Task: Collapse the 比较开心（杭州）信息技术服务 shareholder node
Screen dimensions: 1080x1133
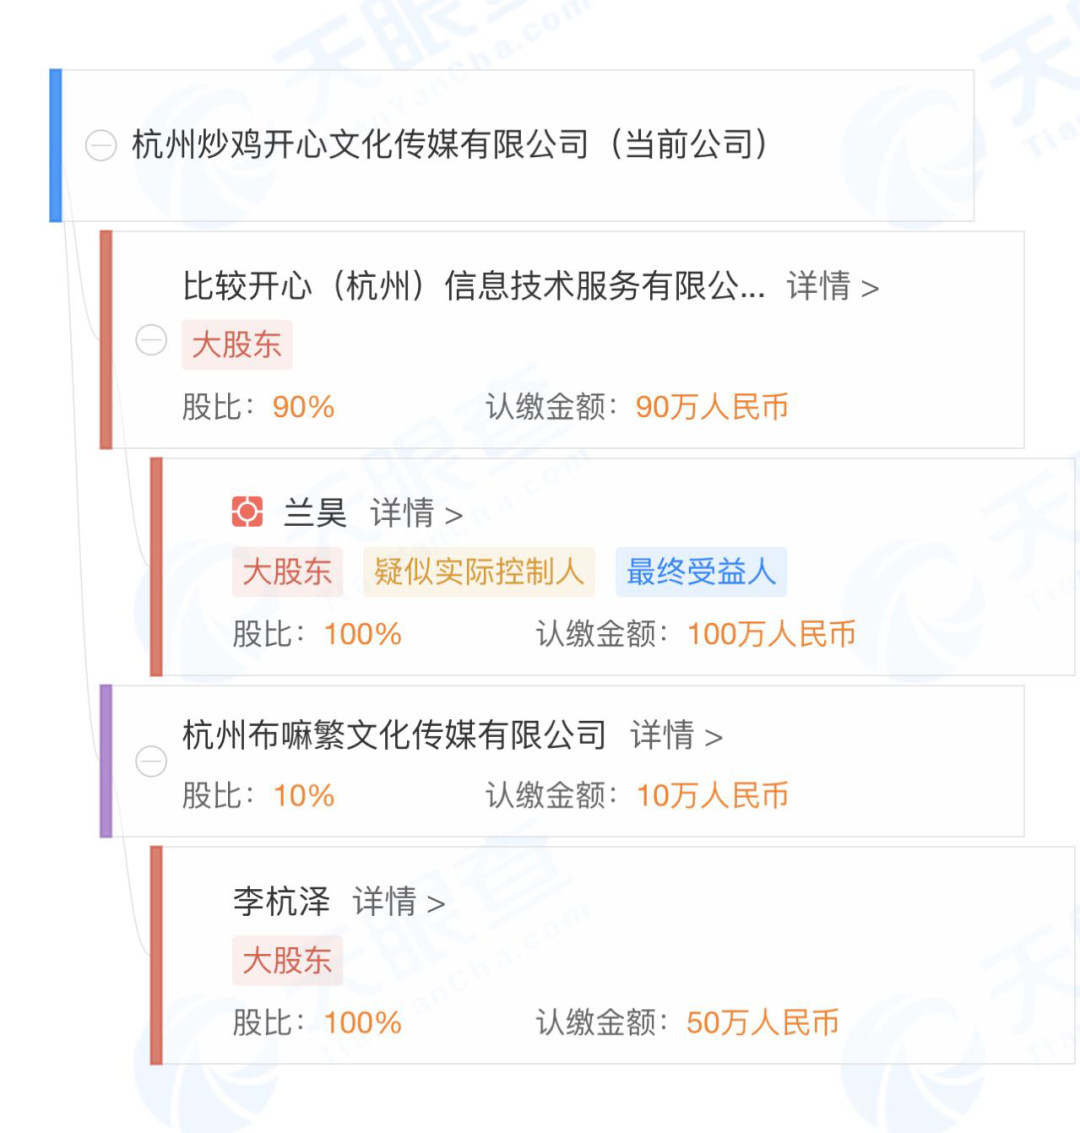Action: [151, 341]
